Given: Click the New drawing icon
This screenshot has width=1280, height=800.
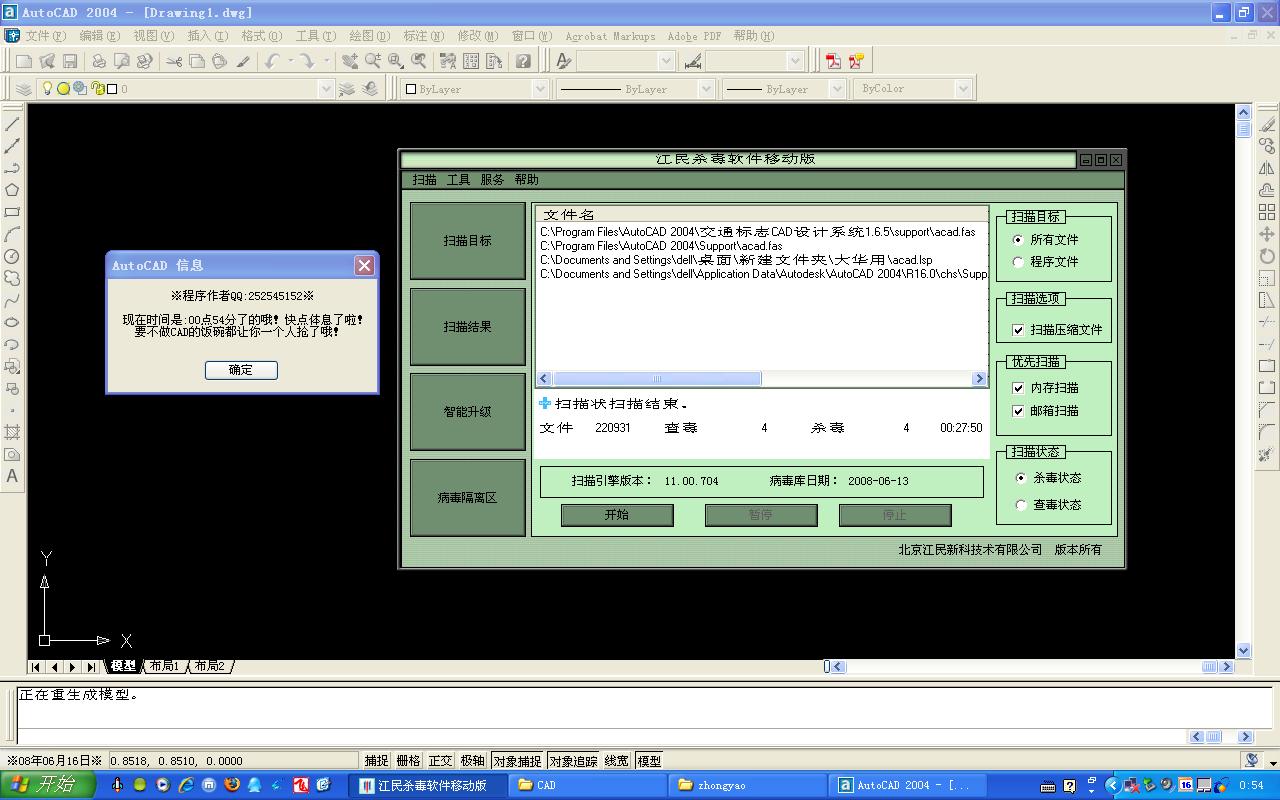Looking at the screenshot, I should click(x=23, y=61).
